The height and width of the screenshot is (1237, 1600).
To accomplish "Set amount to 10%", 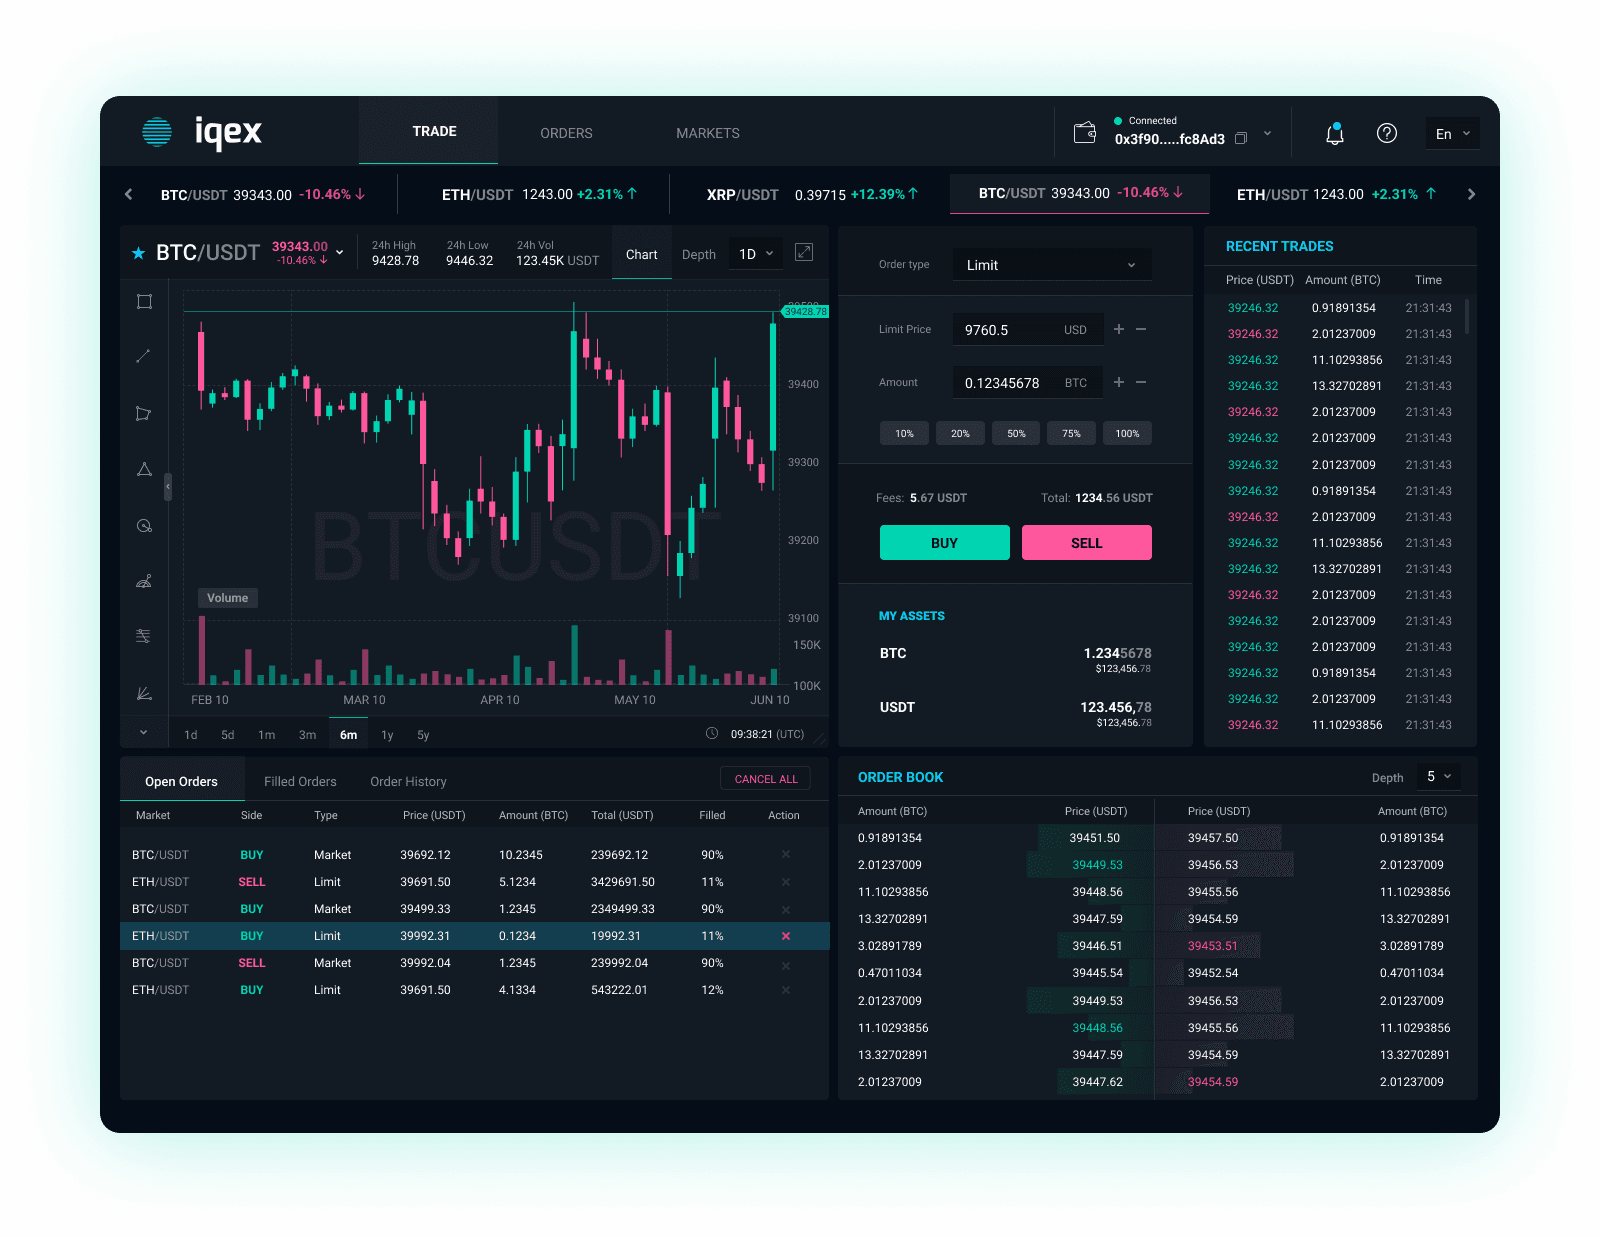I will click(x=905, y=433).
